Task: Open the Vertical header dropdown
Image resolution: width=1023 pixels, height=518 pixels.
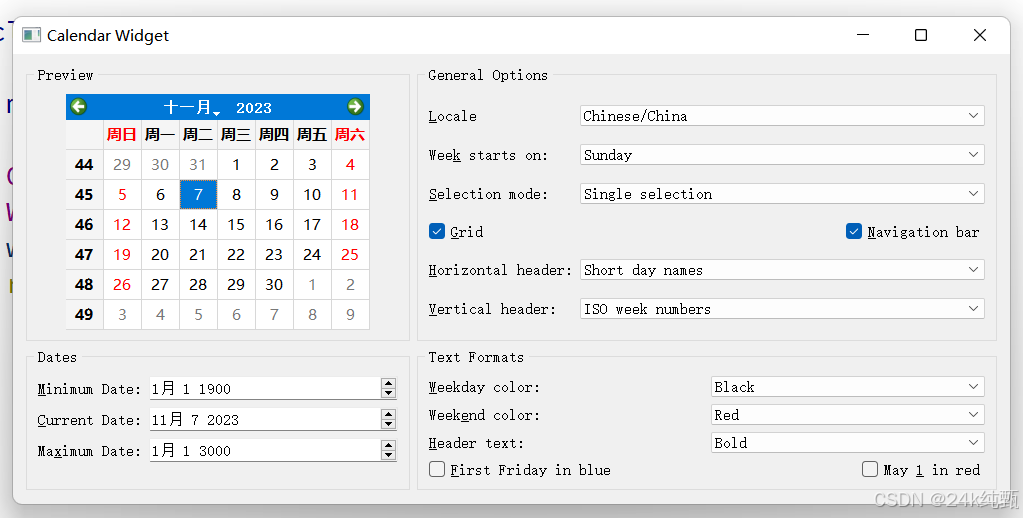Action: pos(782,309)
